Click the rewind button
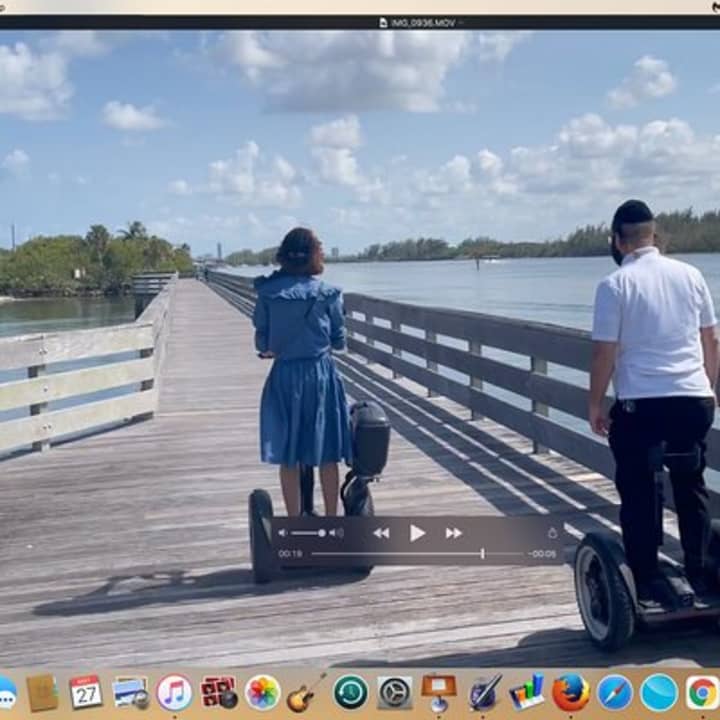 click(x=381, y=533)
